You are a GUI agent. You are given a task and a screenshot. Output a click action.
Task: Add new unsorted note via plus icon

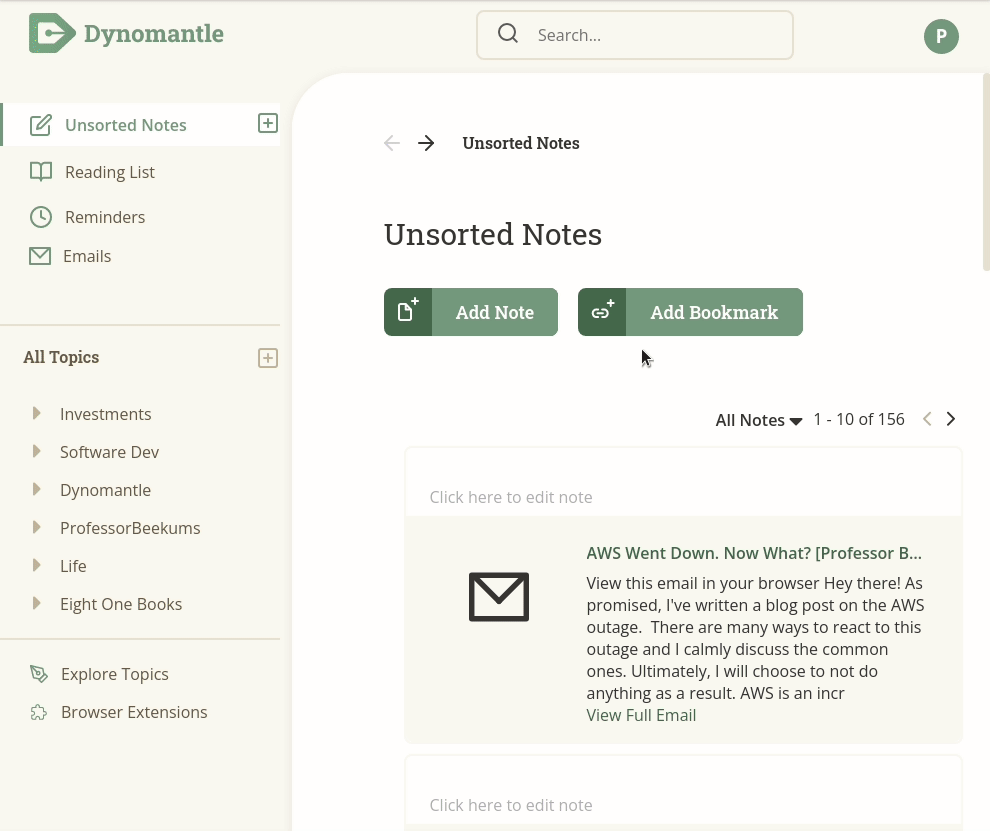268,123
